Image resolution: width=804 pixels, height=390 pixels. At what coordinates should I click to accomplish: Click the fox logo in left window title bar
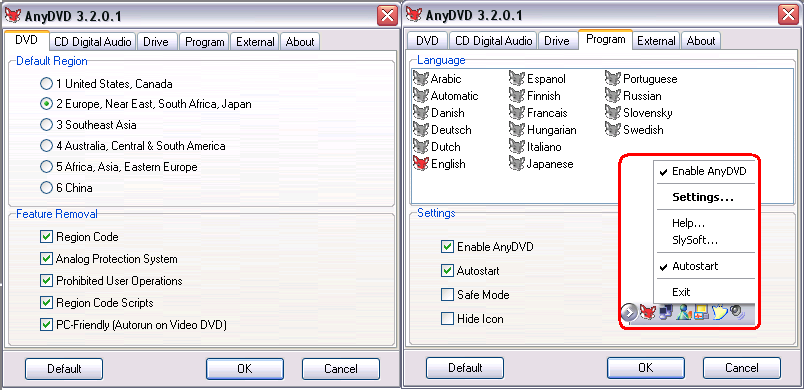(x=13, y=16)
